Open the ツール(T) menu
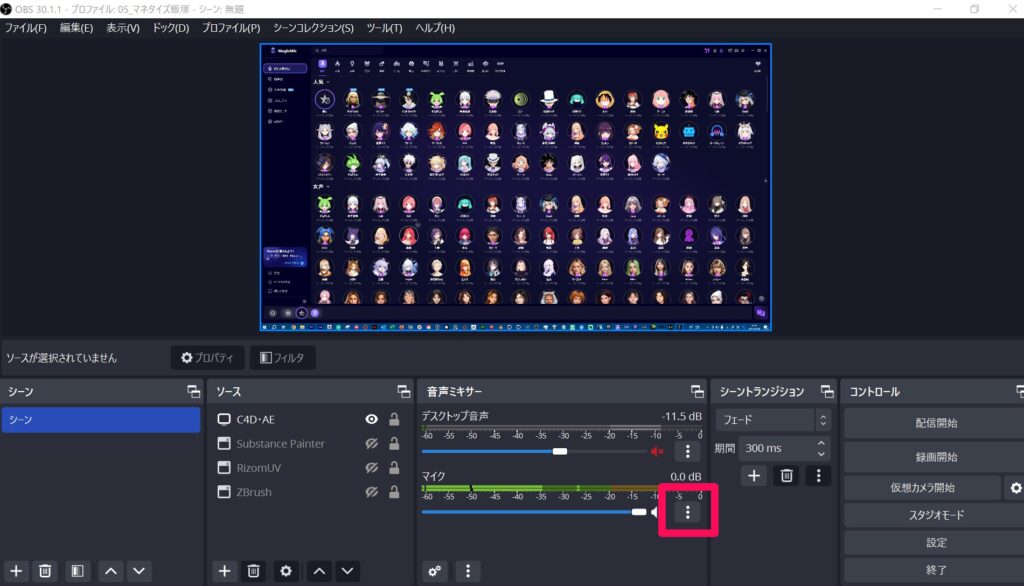 [x=384, y=28]
